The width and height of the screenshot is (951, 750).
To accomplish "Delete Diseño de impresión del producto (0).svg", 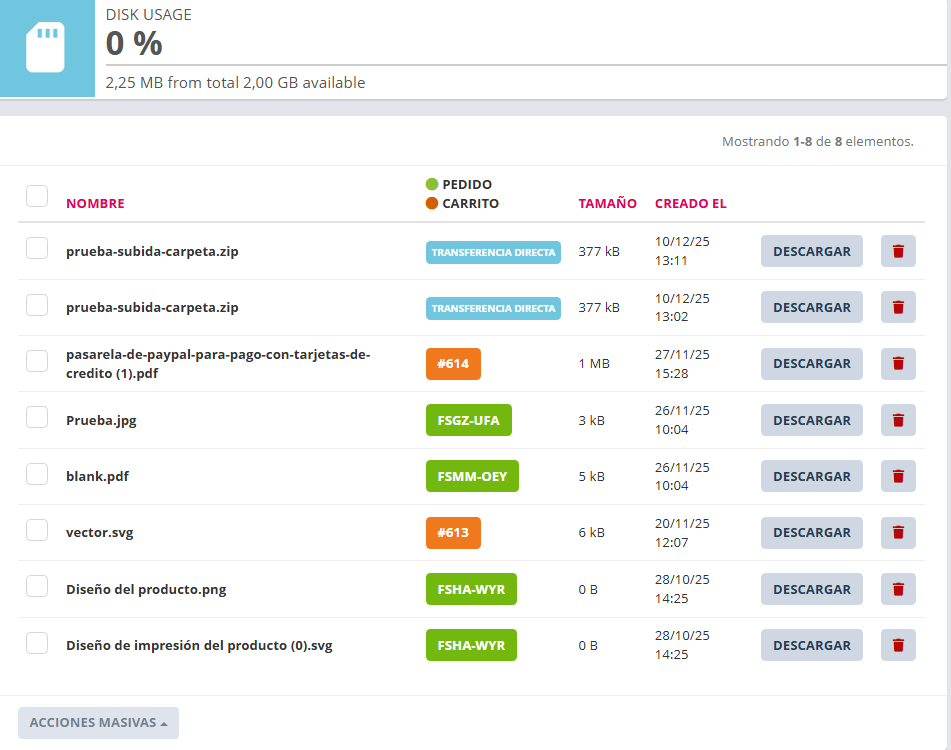I will tap(897, 645).
